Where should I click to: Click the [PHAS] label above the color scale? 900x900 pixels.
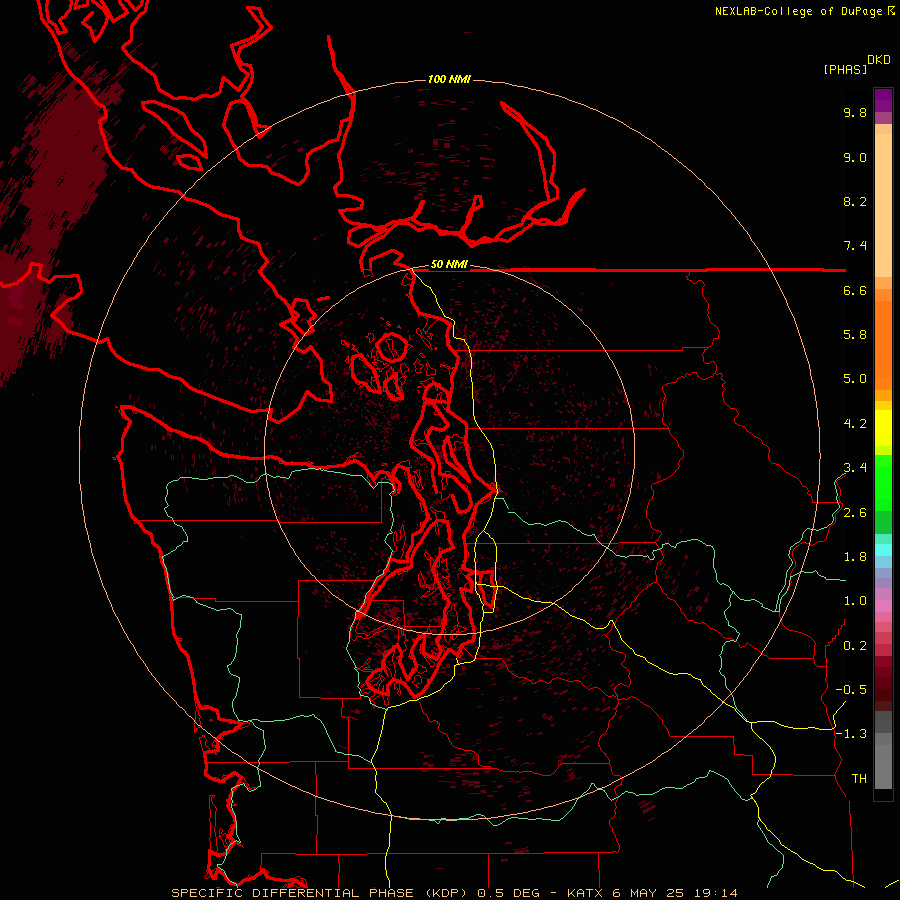tap(845, 70)
